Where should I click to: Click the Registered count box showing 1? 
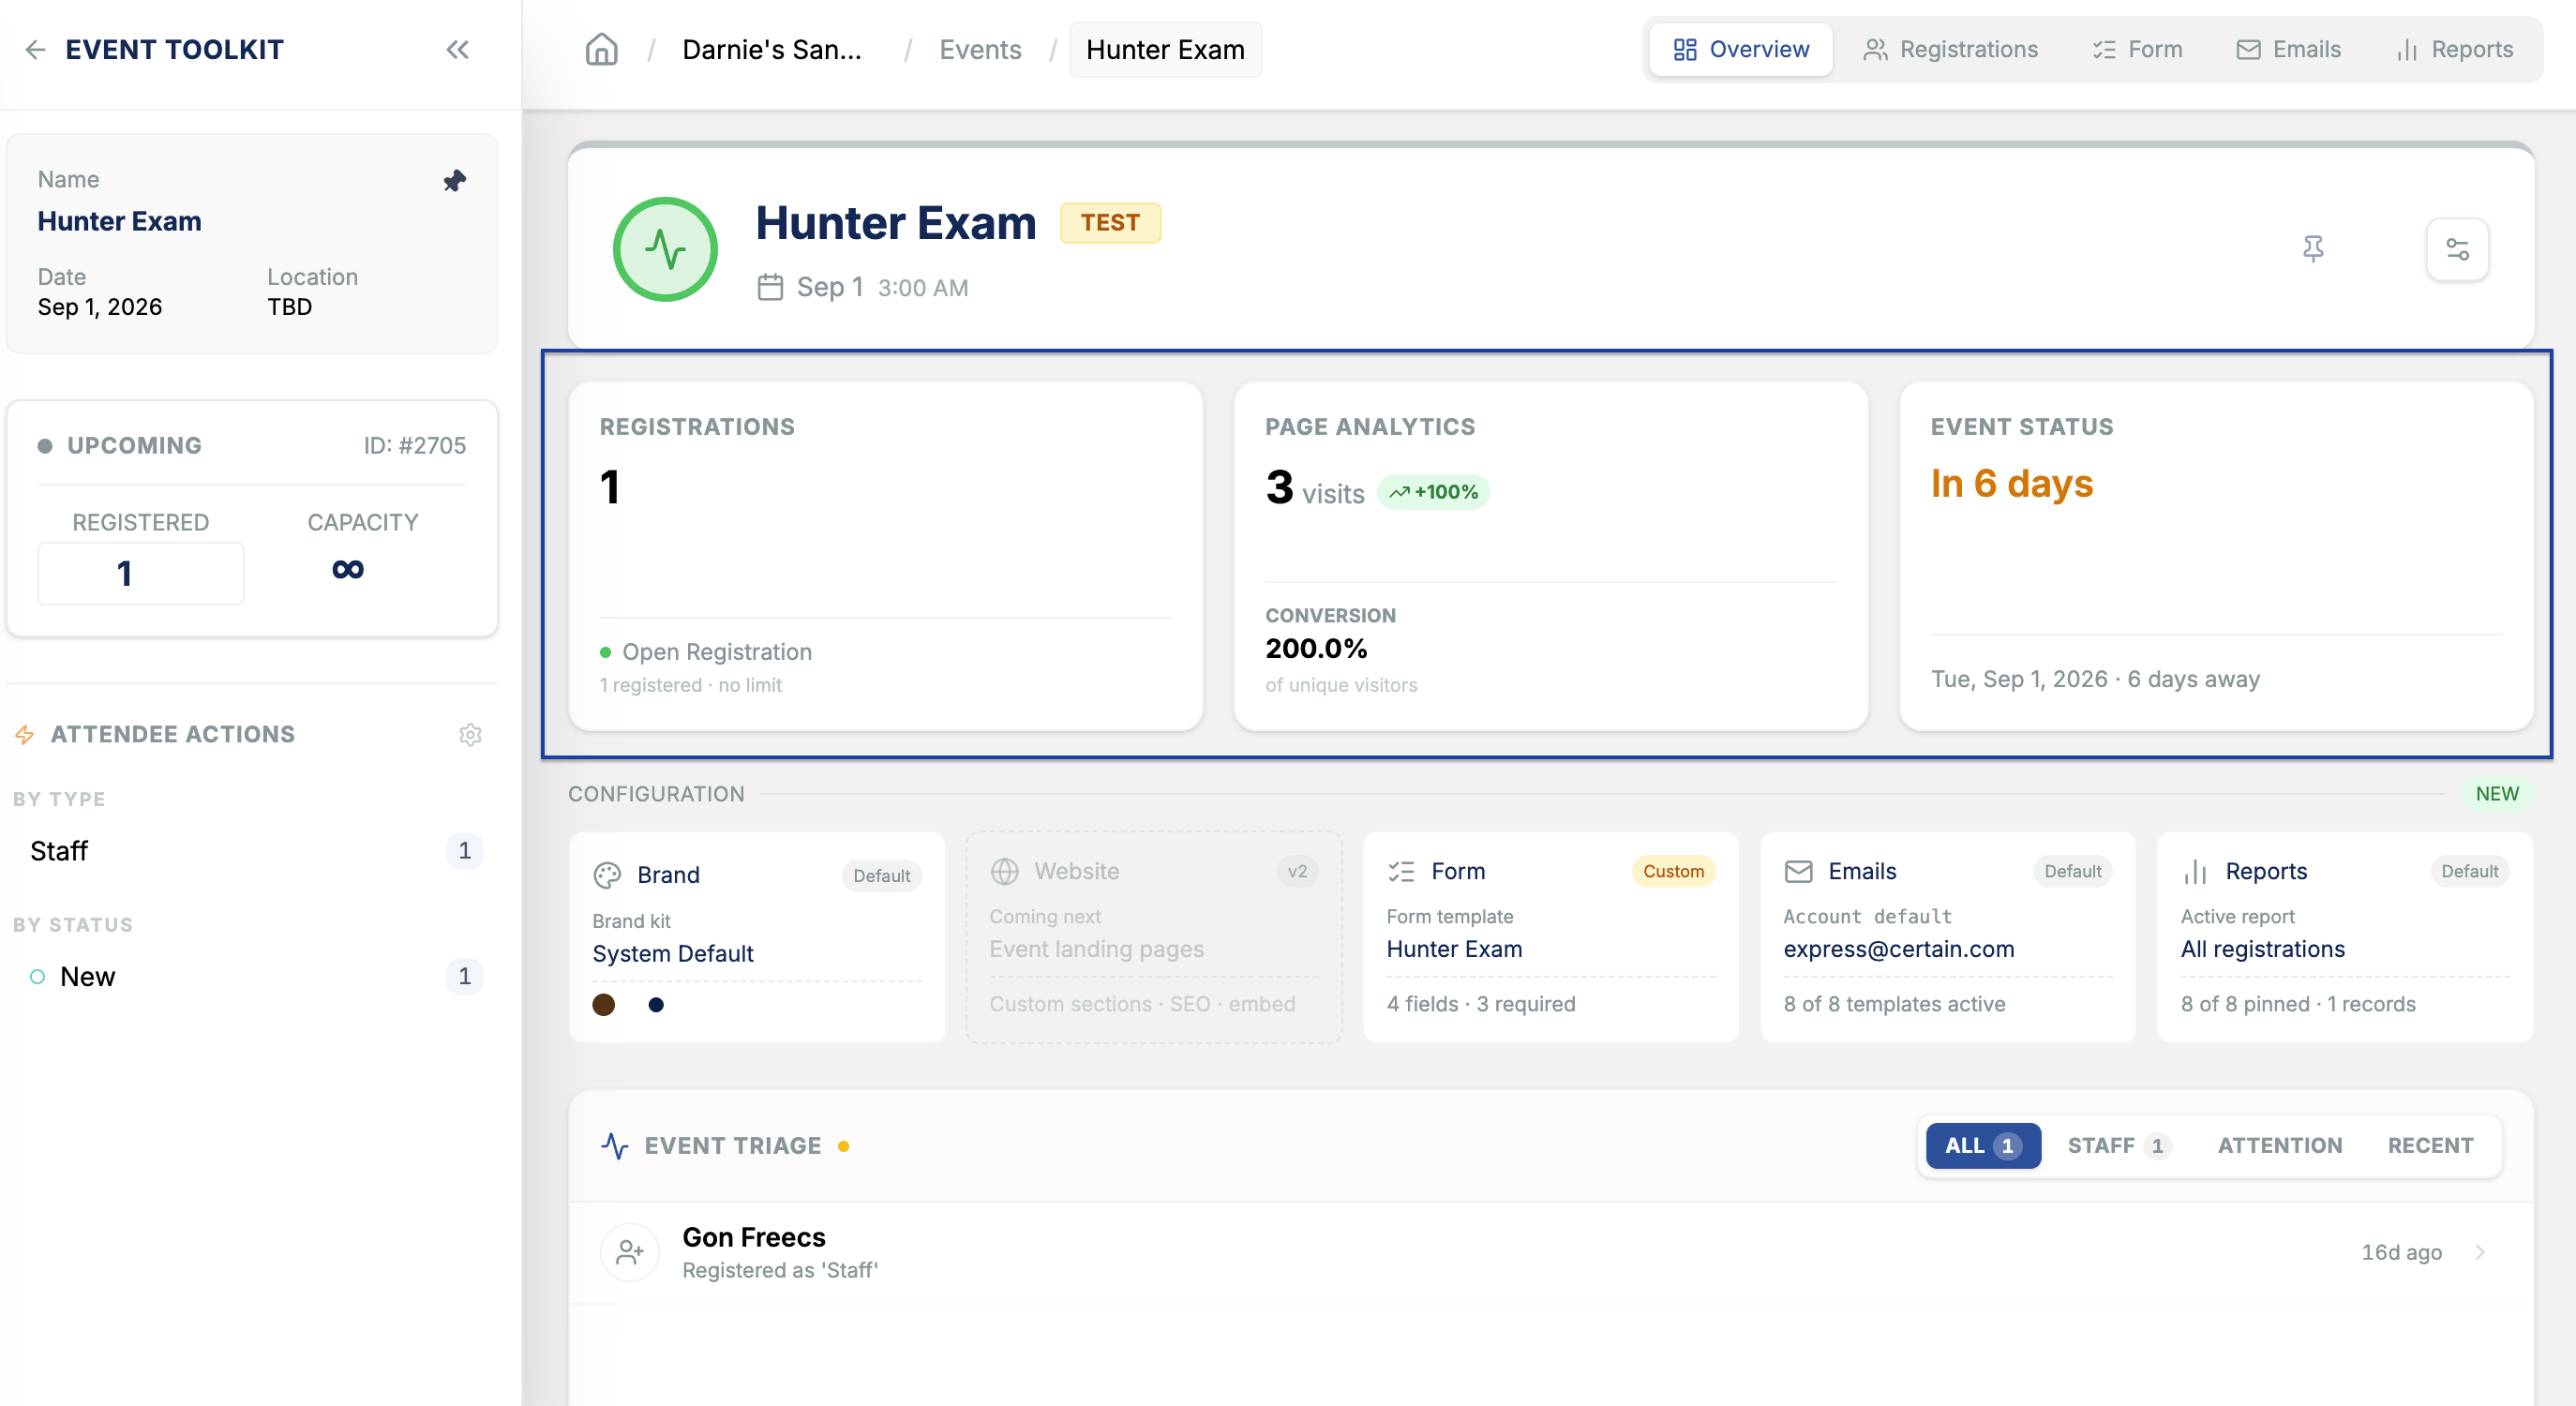coord(141,573)
